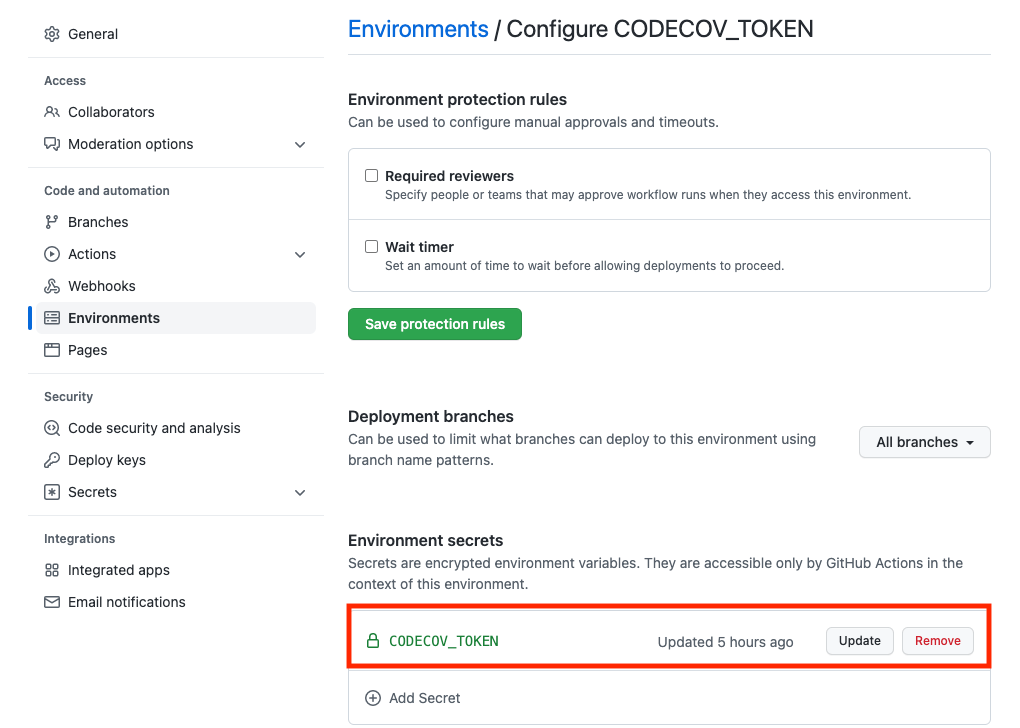
Task: Click Save protection rules button
Action: [x=435, y=324]
